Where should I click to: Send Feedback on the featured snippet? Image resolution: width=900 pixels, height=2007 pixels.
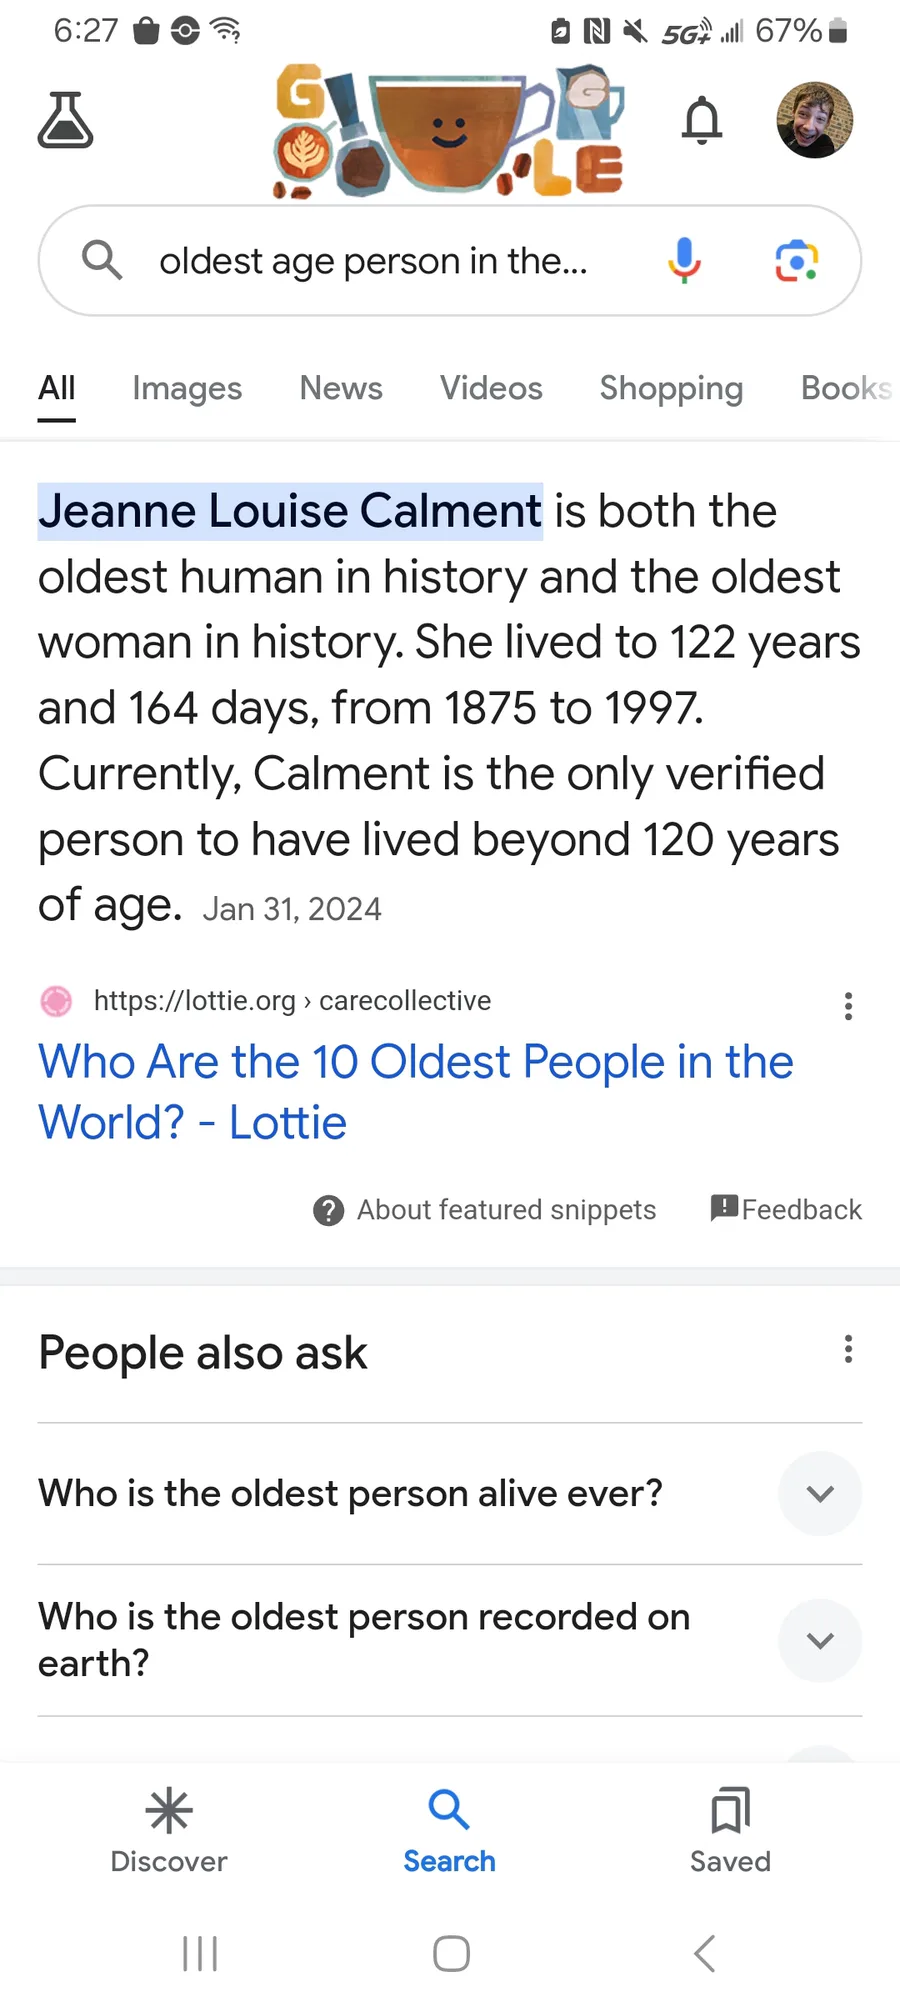click(x=786, y=1210)
